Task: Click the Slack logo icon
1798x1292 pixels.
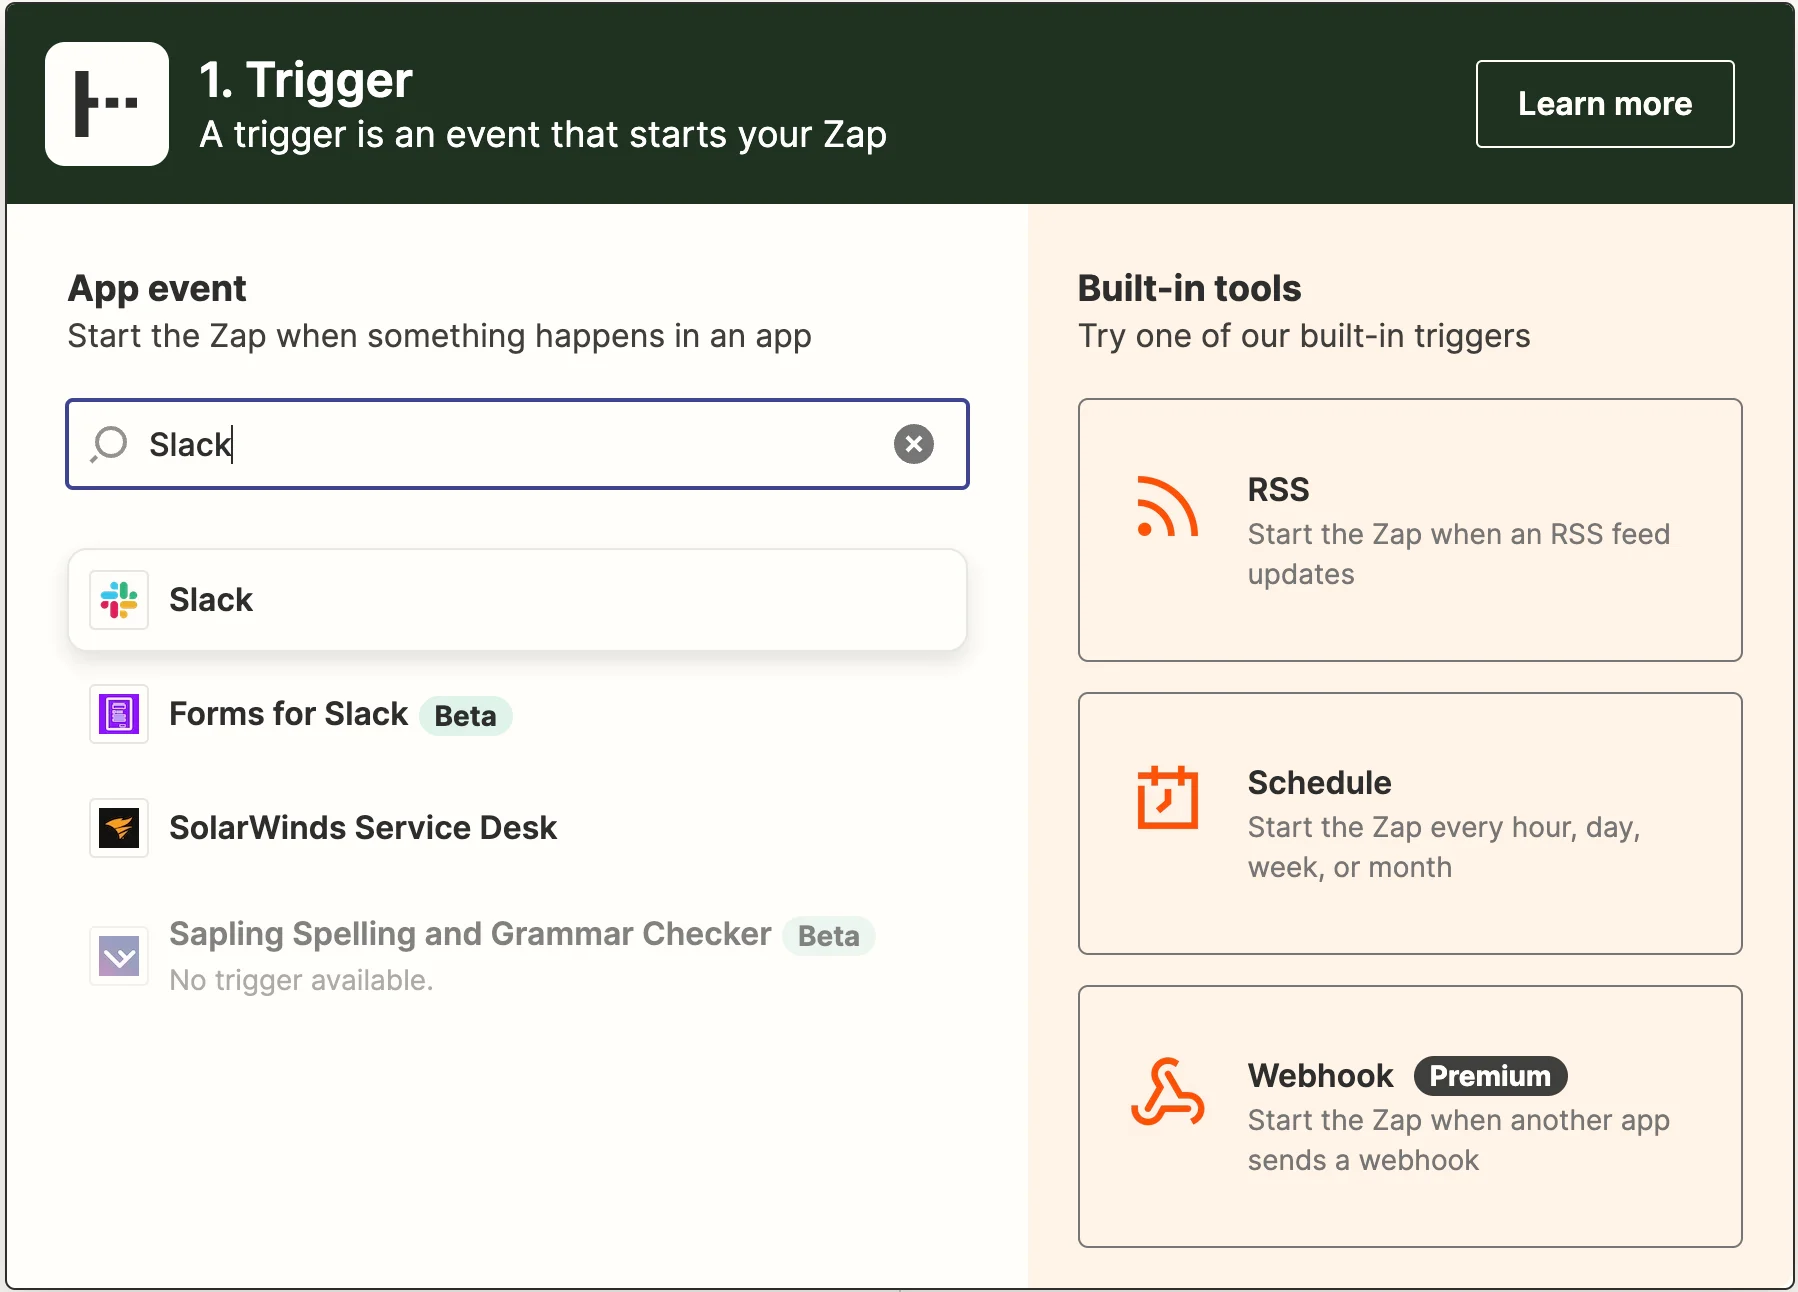Action: click(x=119, y=600)
